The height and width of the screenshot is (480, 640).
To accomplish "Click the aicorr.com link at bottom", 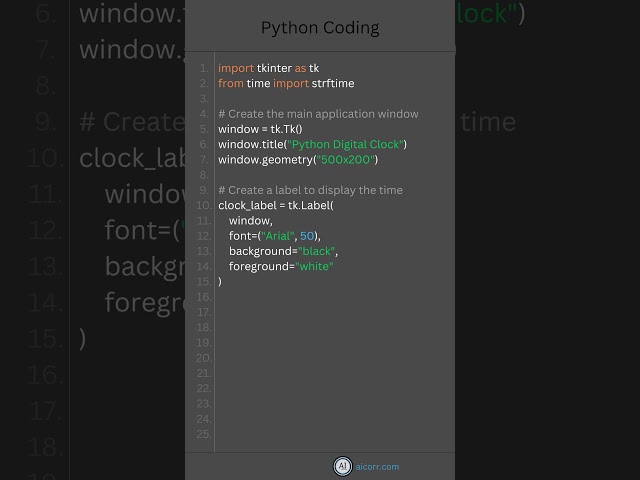I will pos(377,467).
